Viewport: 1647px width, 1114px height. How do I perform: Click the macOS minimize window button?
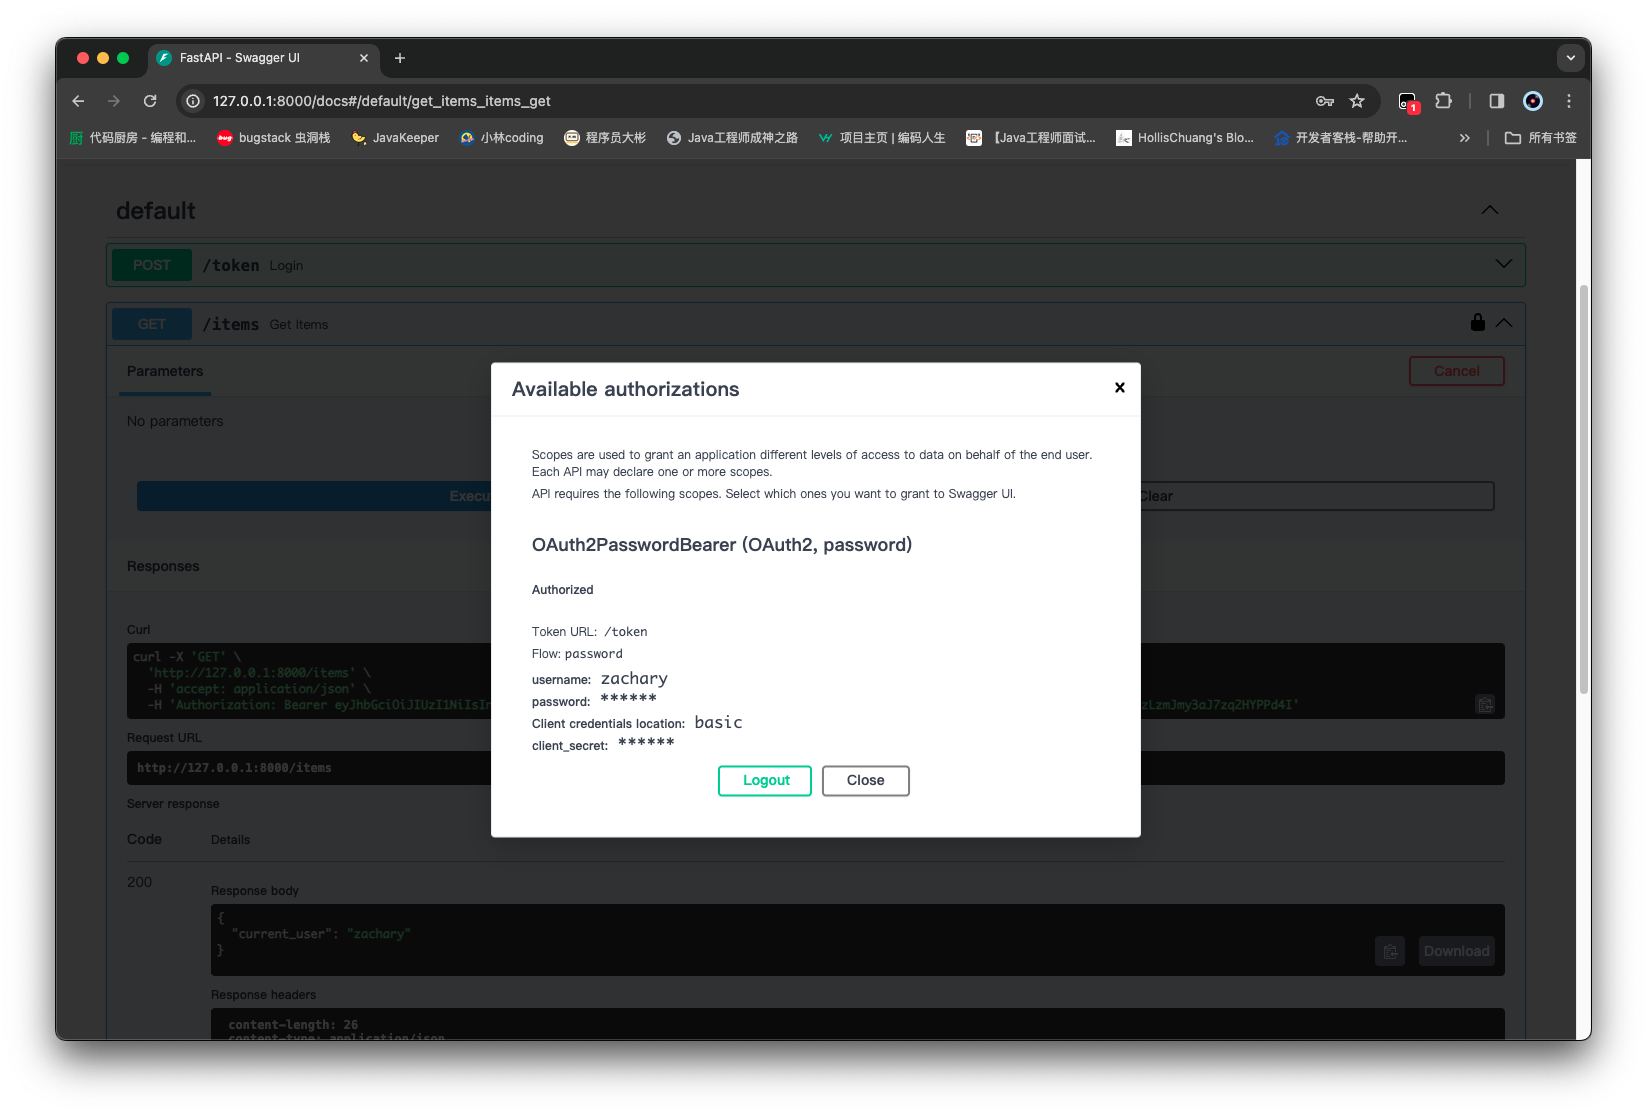[103, 58]
